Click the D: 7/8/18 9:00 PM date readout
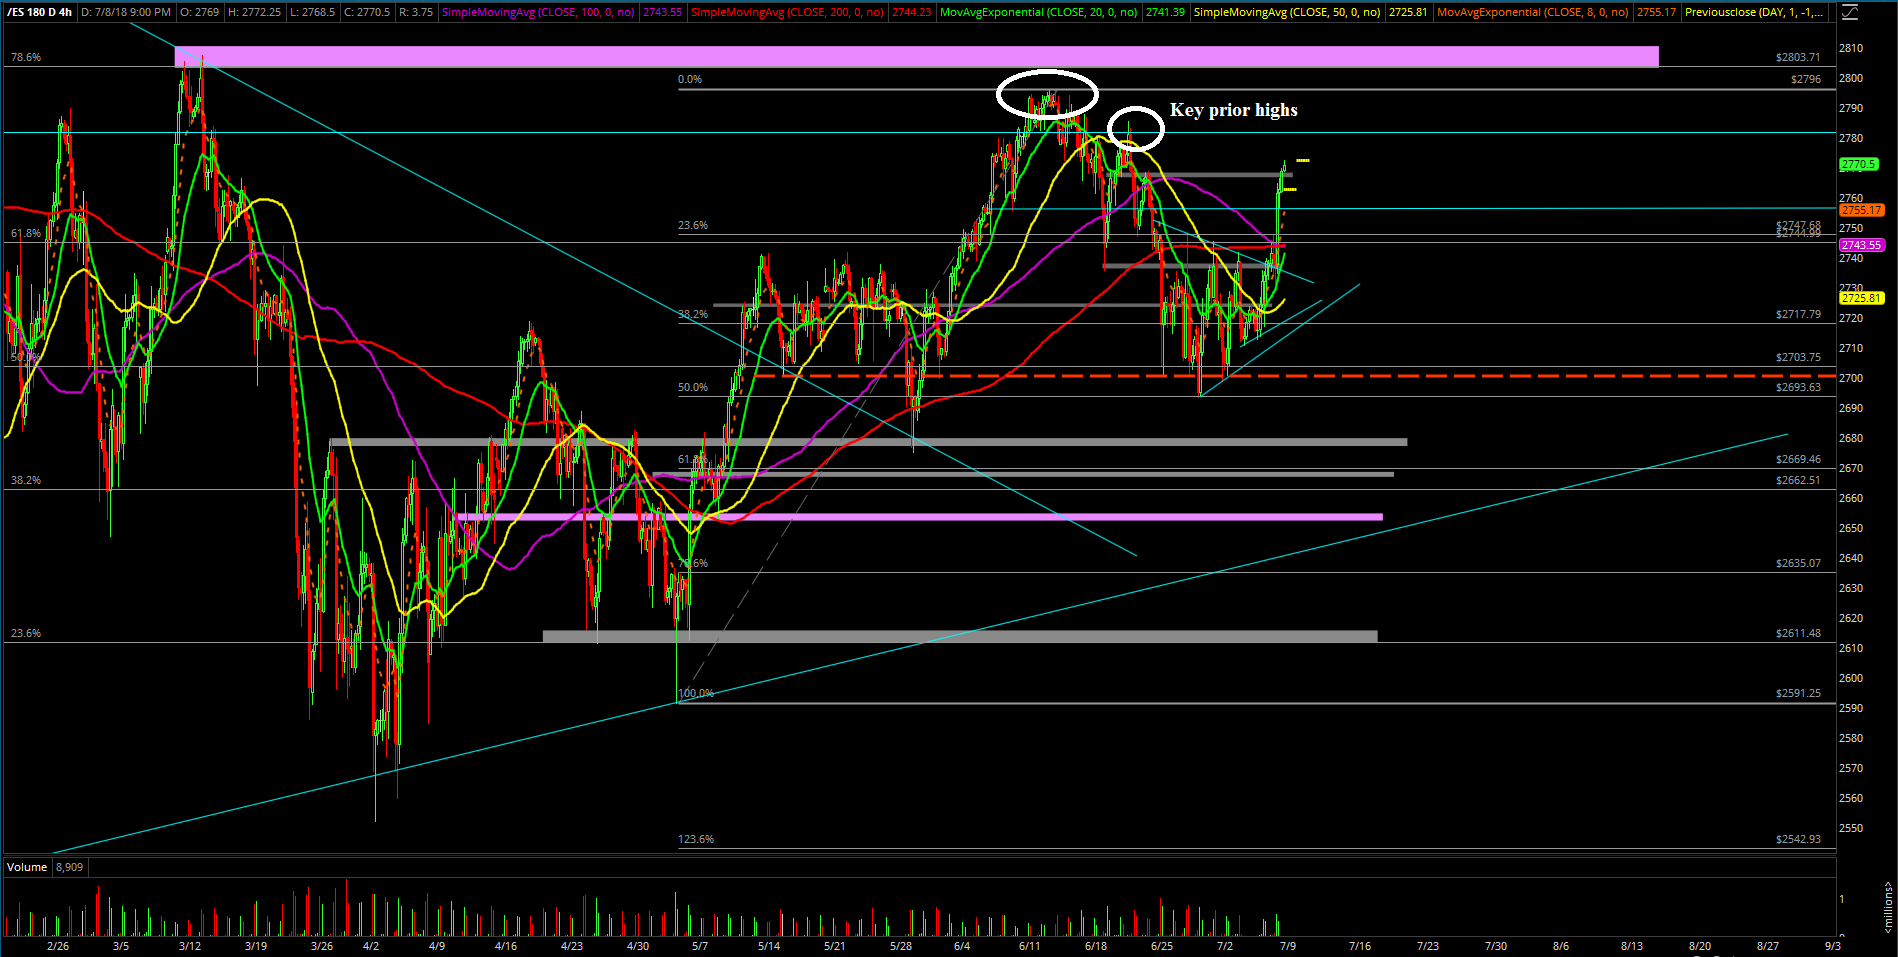This screenshot has width=1898, height=957. (x=126, y=12)
